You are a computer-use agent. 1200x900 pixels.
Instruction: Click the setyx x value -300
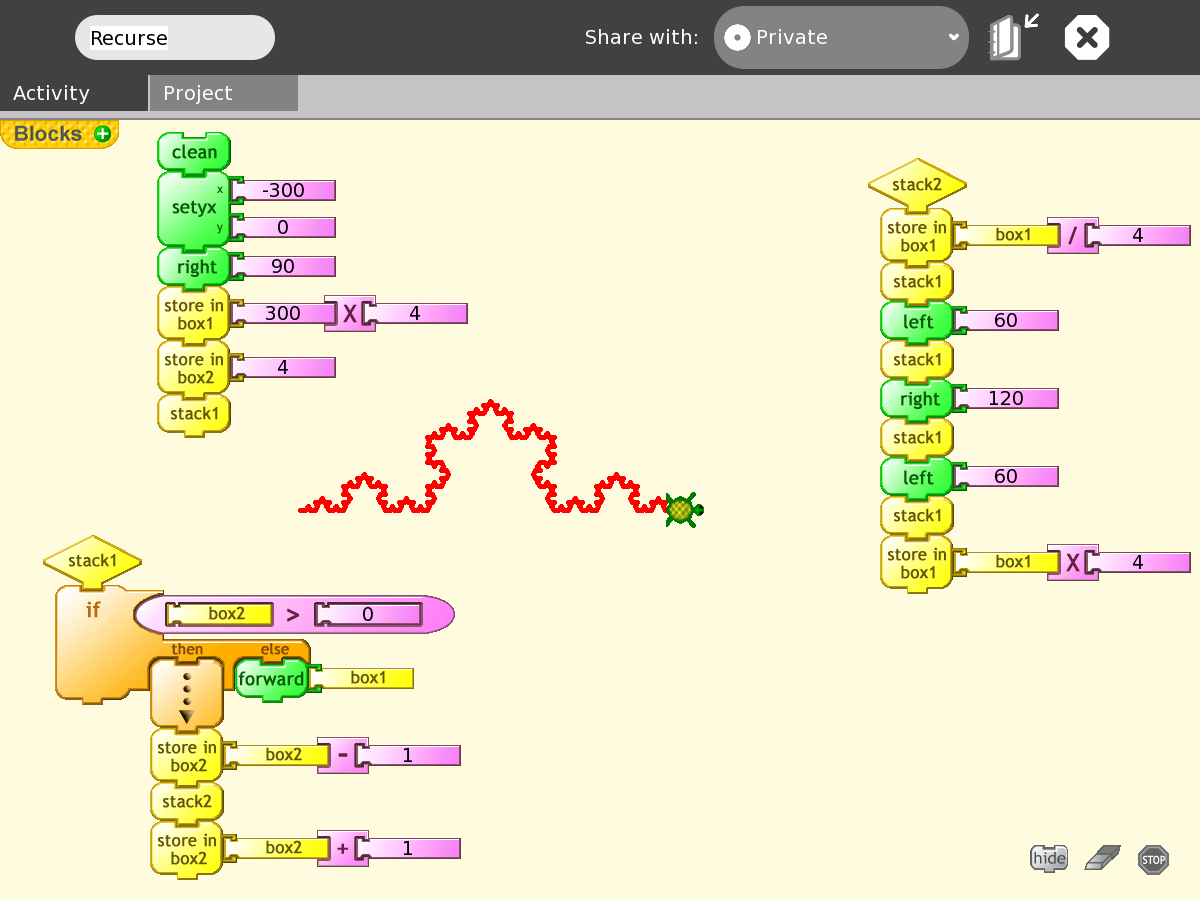284,190
